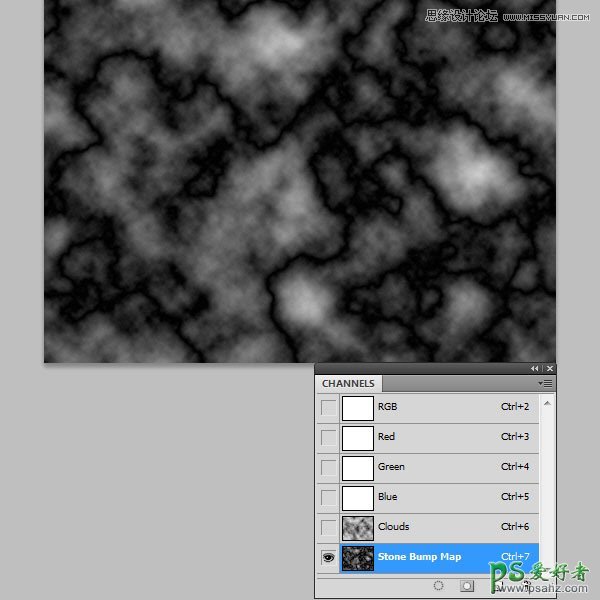The image size is (600, 600).
Task: Enable visibility for the Green channel
Action: pos(328,467)
